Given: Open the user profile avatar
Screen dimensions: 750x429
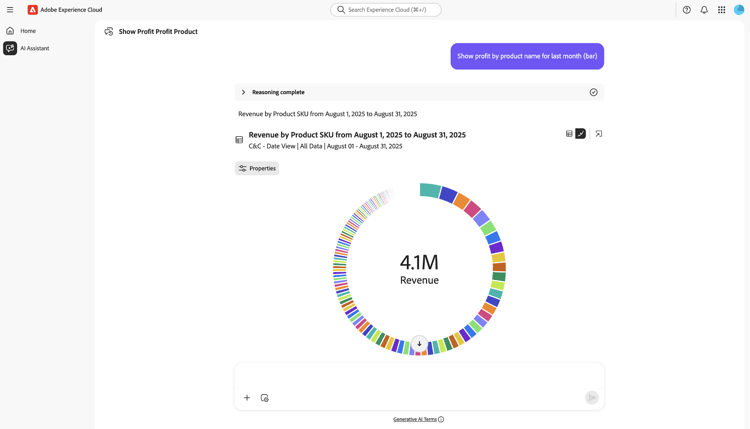Looking at the screenshot, I should (x=739, y=10).
